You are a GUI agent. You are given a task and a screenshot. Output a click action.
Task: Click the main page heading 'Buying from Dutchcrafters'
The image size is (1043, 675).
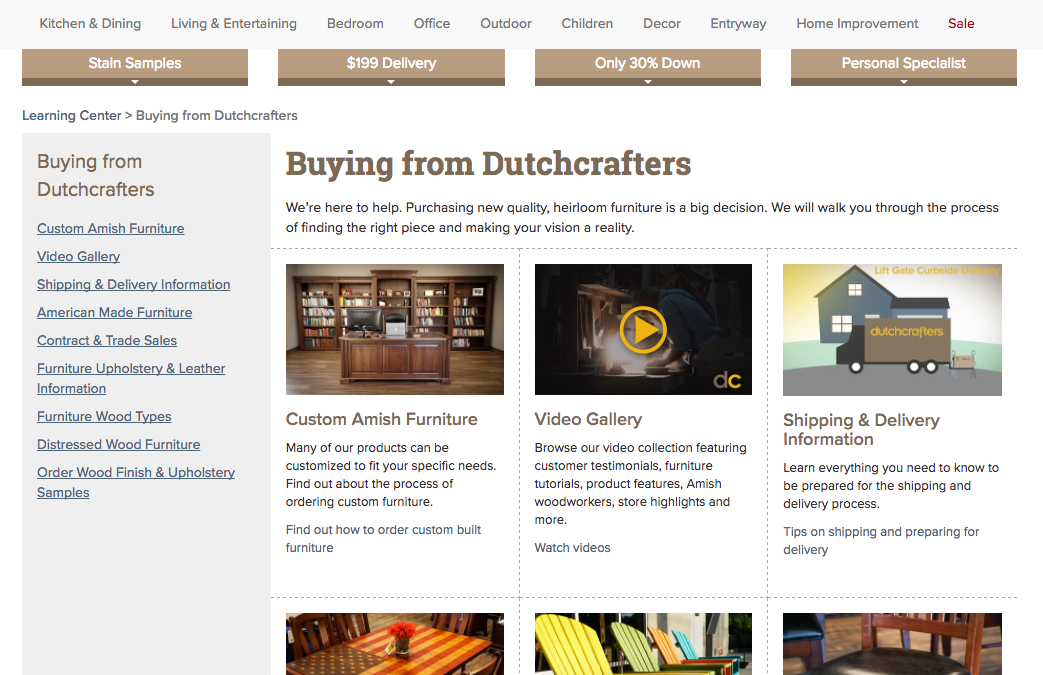tap(488, 164)
